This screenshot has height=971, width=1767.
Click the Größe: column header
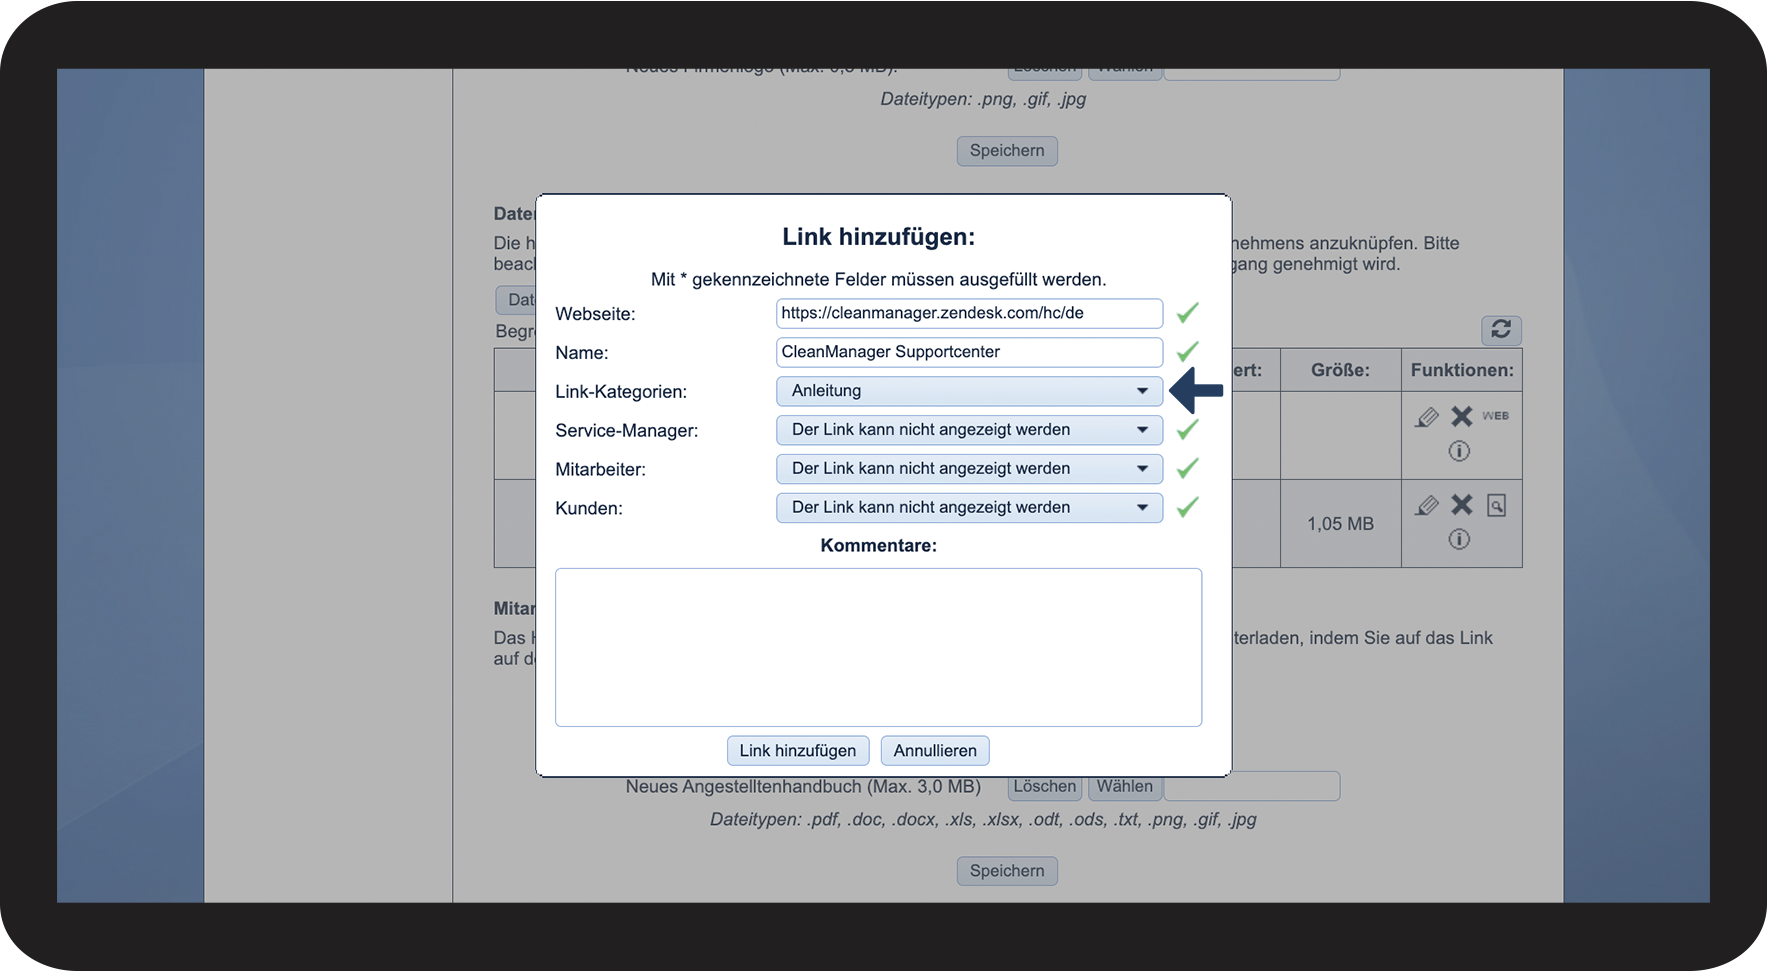click(x=1340, y=370)
